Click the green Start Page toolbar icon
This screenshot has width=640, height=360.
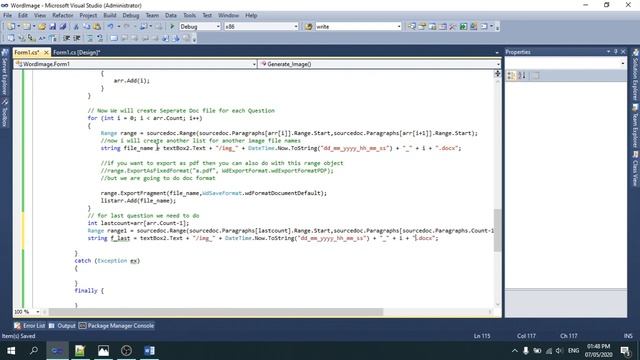point(463,27)
